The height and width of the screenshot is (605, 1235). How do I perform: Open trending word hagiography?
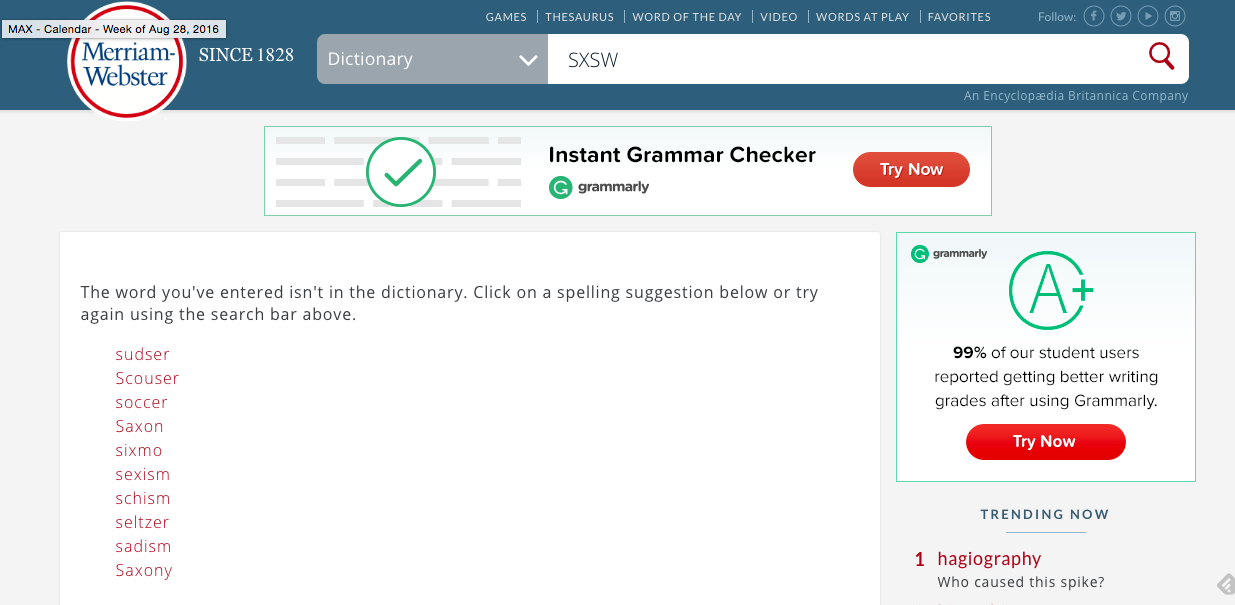click(989, 559)
